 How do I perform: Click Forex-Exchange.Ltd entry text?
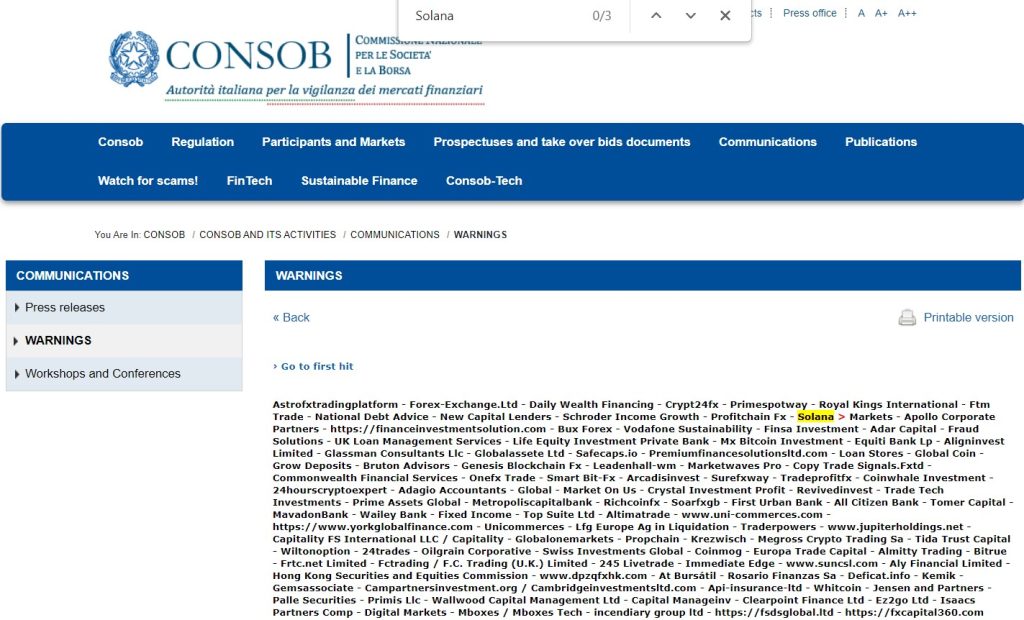click(463, 404)
